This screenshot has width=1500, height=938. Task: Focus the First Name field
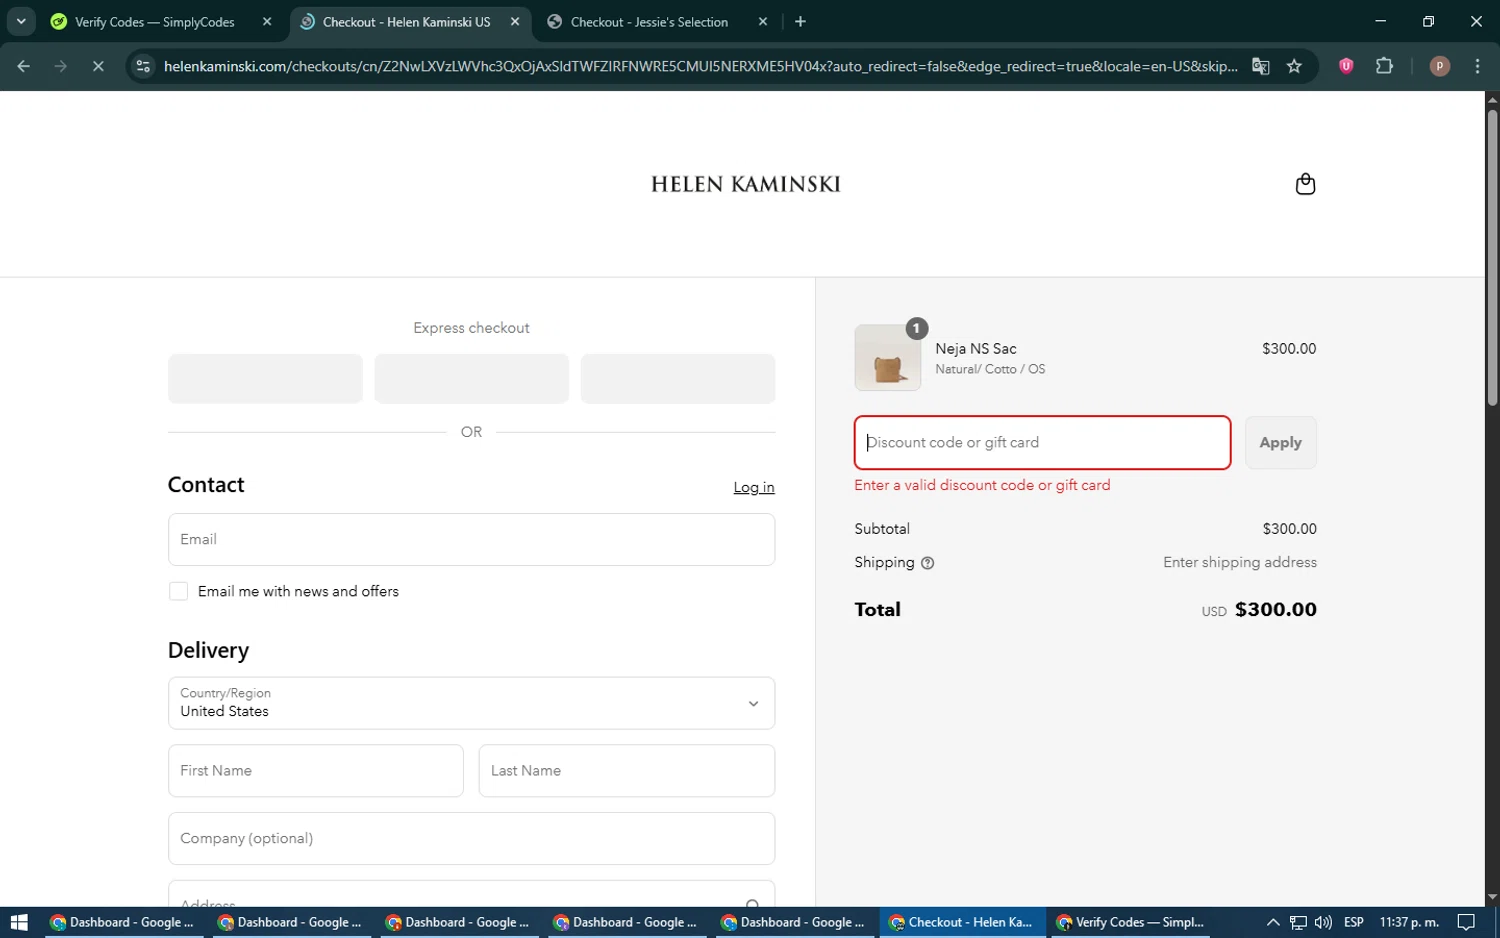click(315, 771)
